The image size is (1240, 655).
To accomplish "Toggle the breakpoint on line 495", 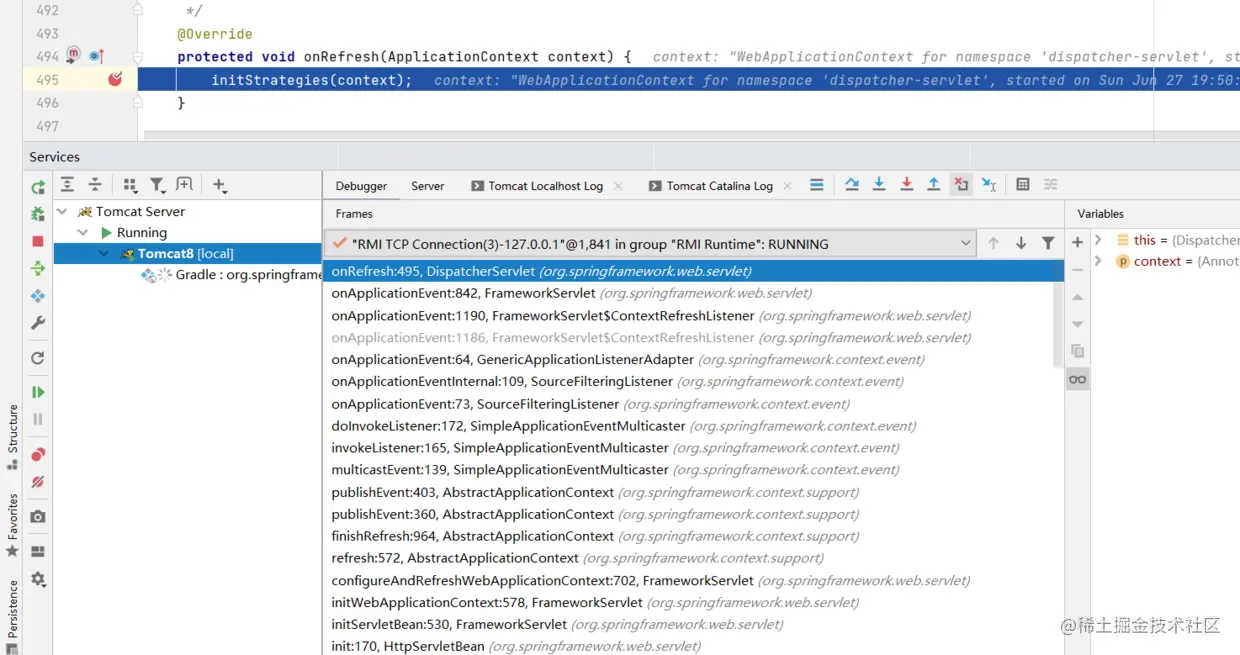I will tap(115, 79).
